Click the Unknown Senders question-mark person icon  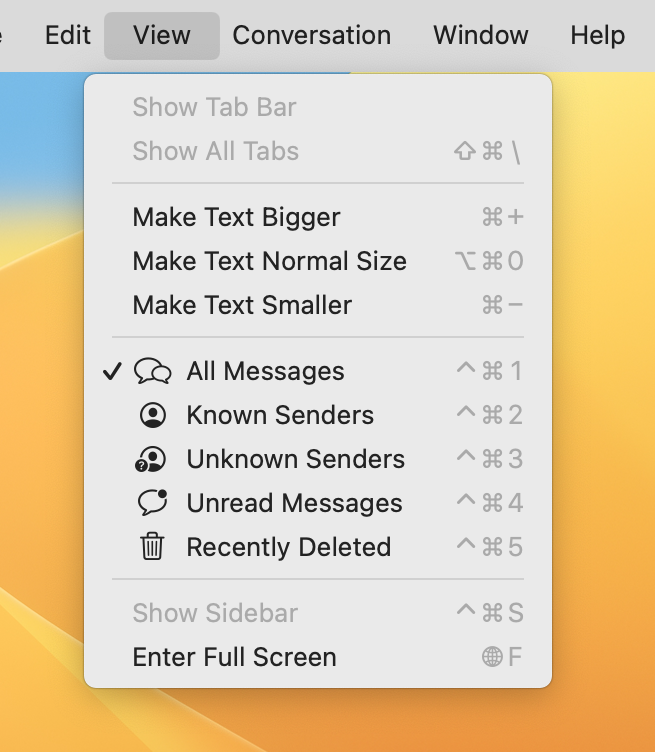151,459
